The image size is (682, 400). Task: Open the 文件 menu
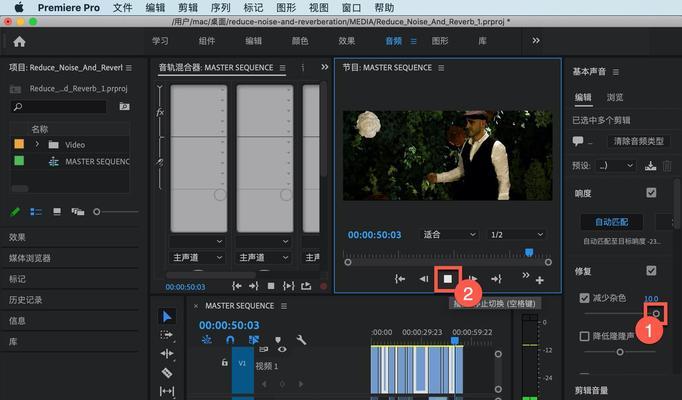click(122, 8)
